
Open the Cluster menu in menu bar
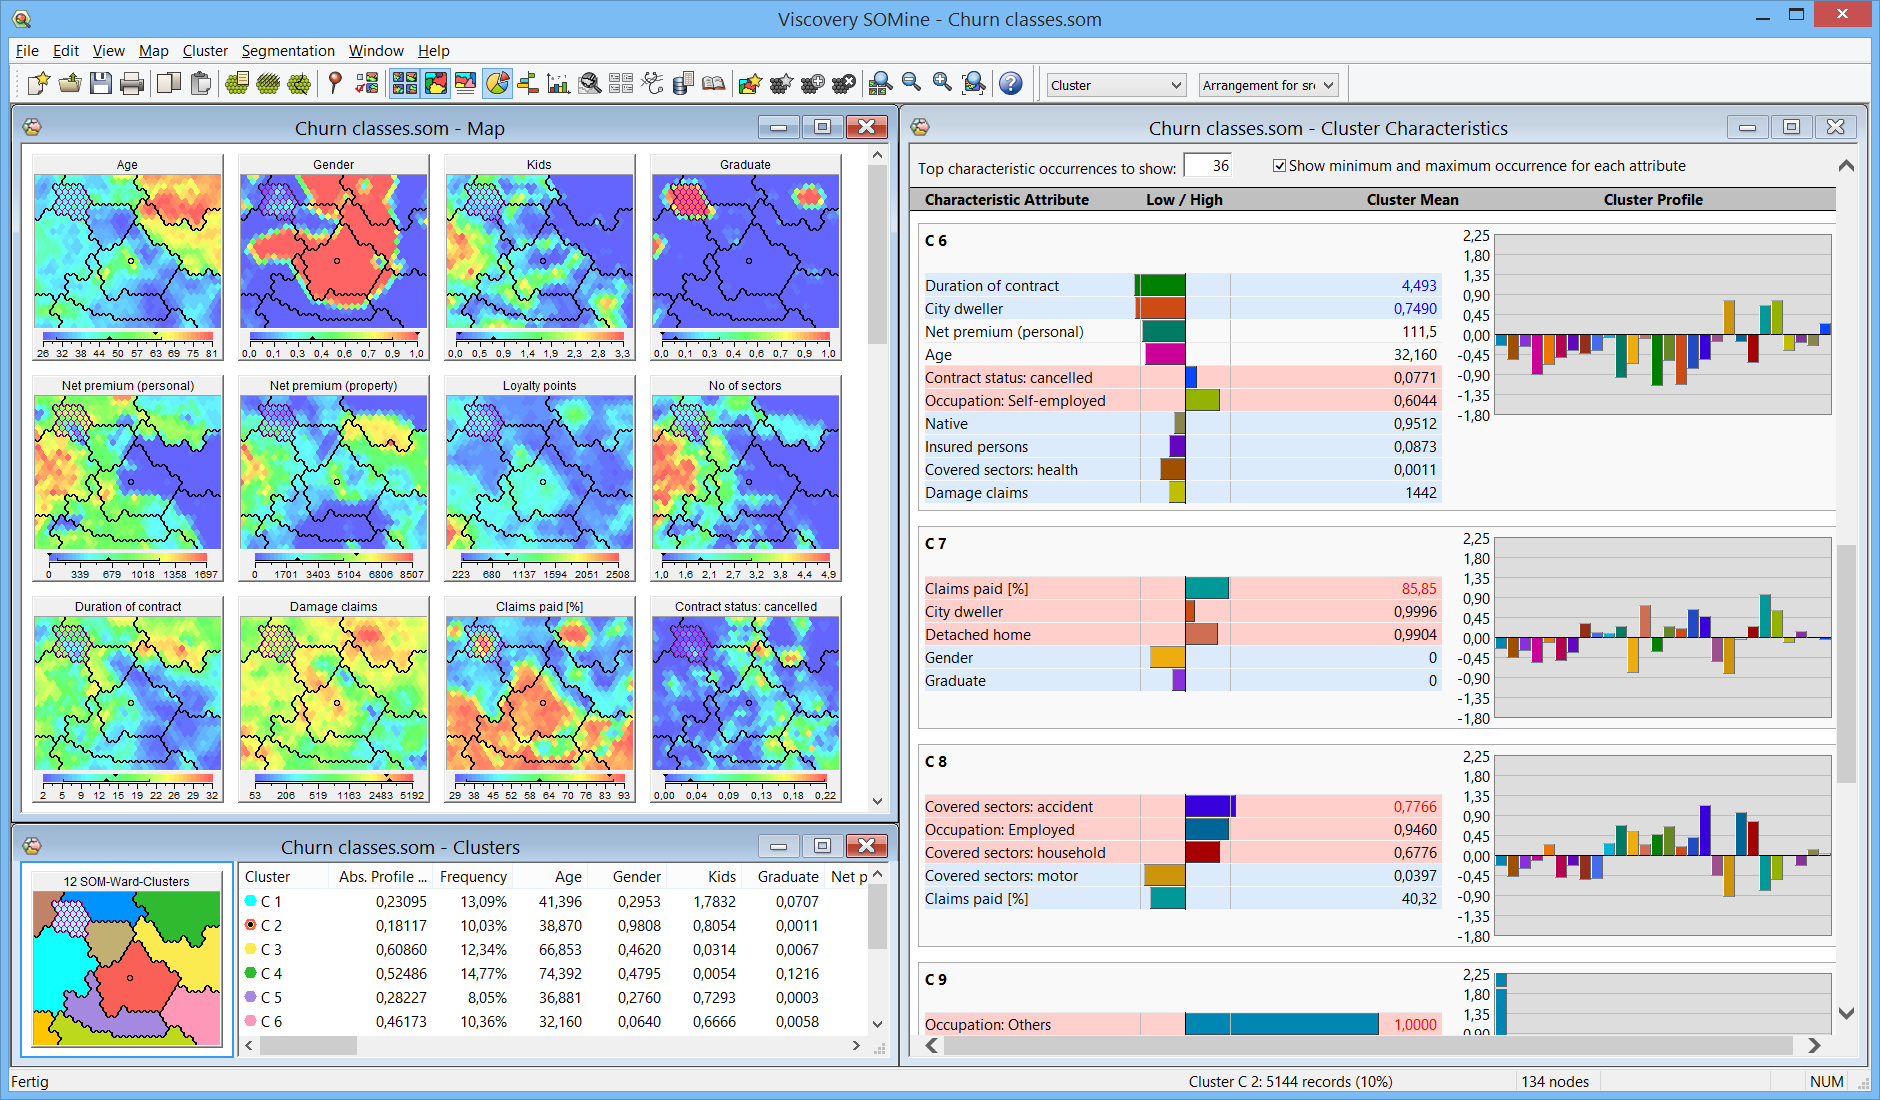coord(205,51)
